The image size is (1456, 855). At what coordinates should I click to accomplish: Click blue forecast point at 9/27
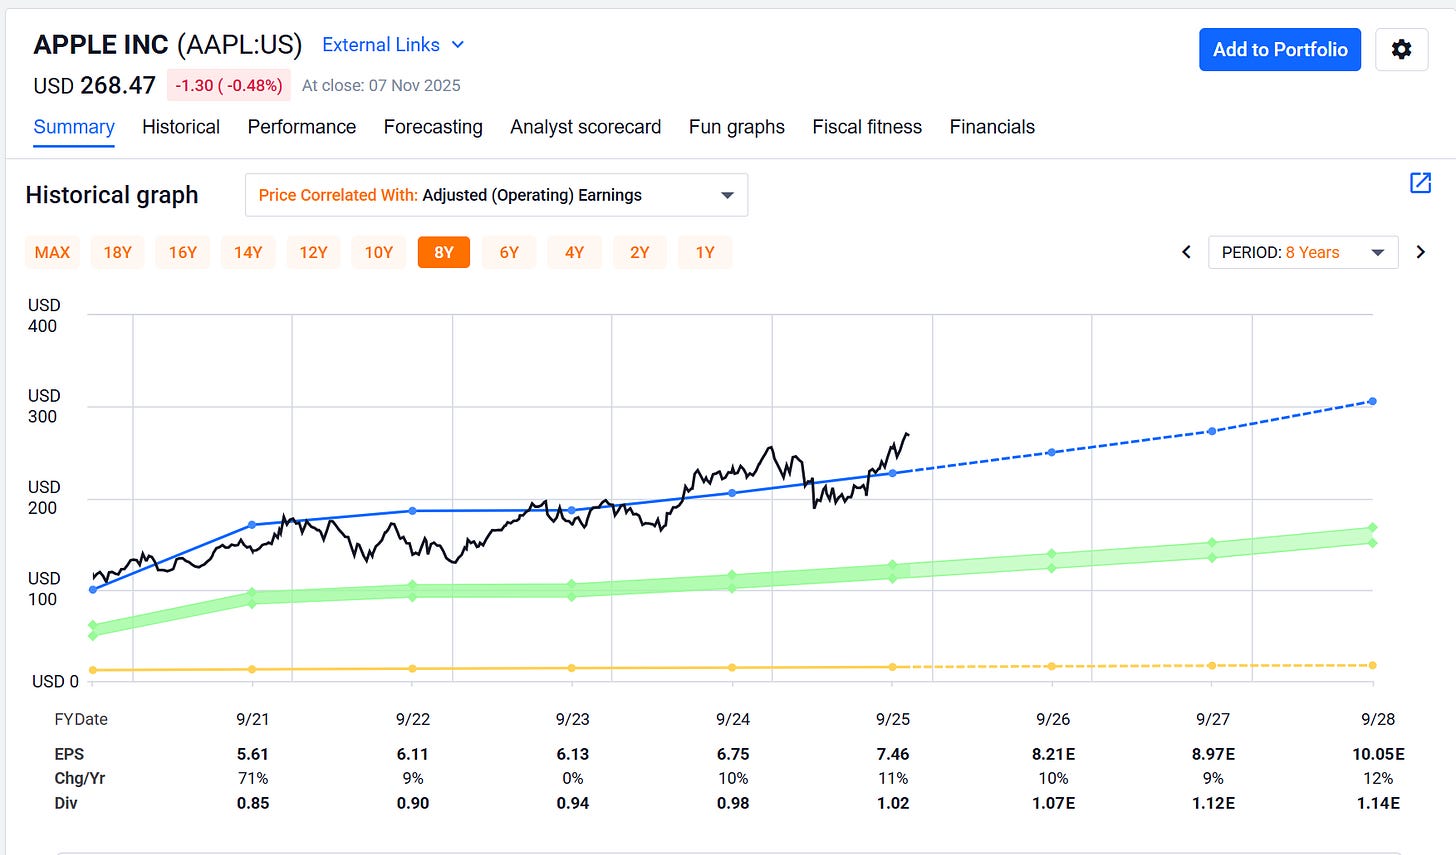tap(1212, 431)
